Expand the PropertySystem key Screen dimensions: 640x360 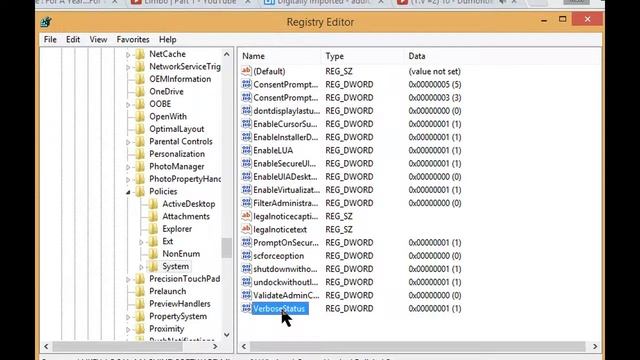pyautogui.click(x=128, y=317)
